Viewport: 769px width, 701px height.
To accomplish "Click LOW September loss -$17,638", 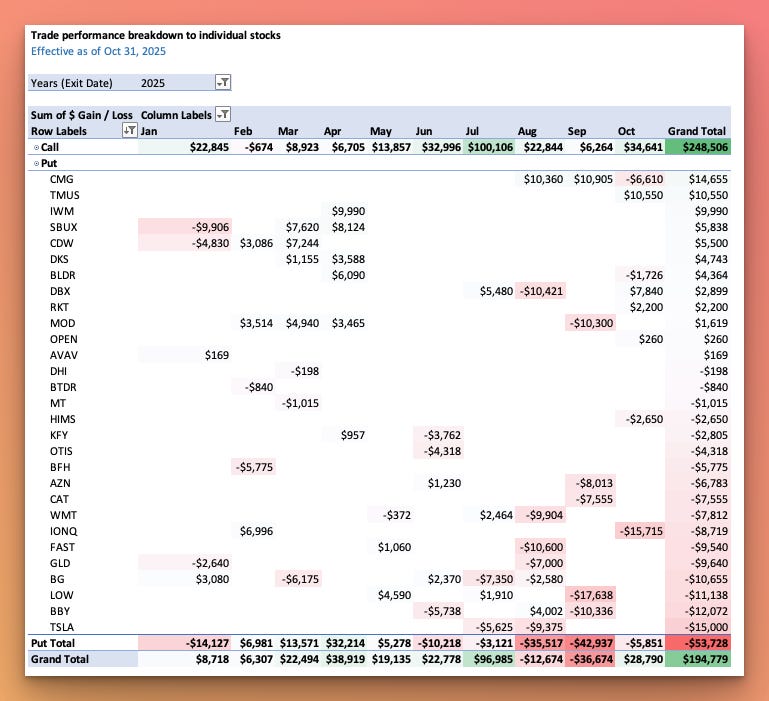I will (x=591, y=596).
